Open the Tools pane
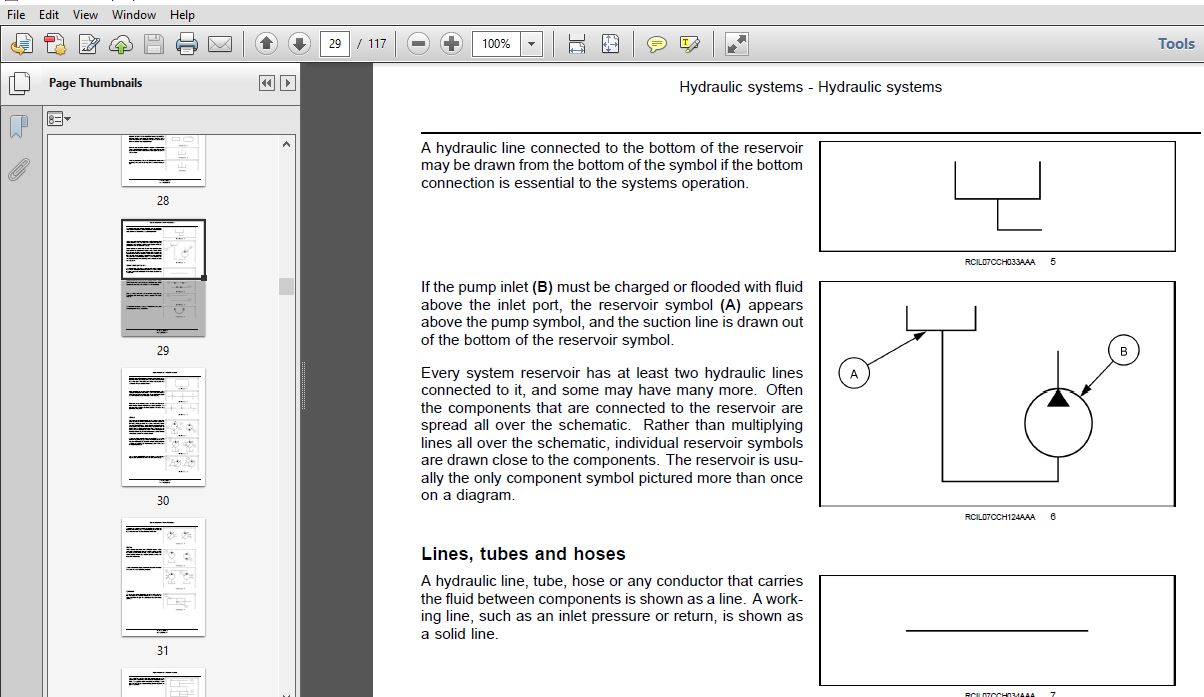Viewport: 1204px width, 697px height. 1176,44
